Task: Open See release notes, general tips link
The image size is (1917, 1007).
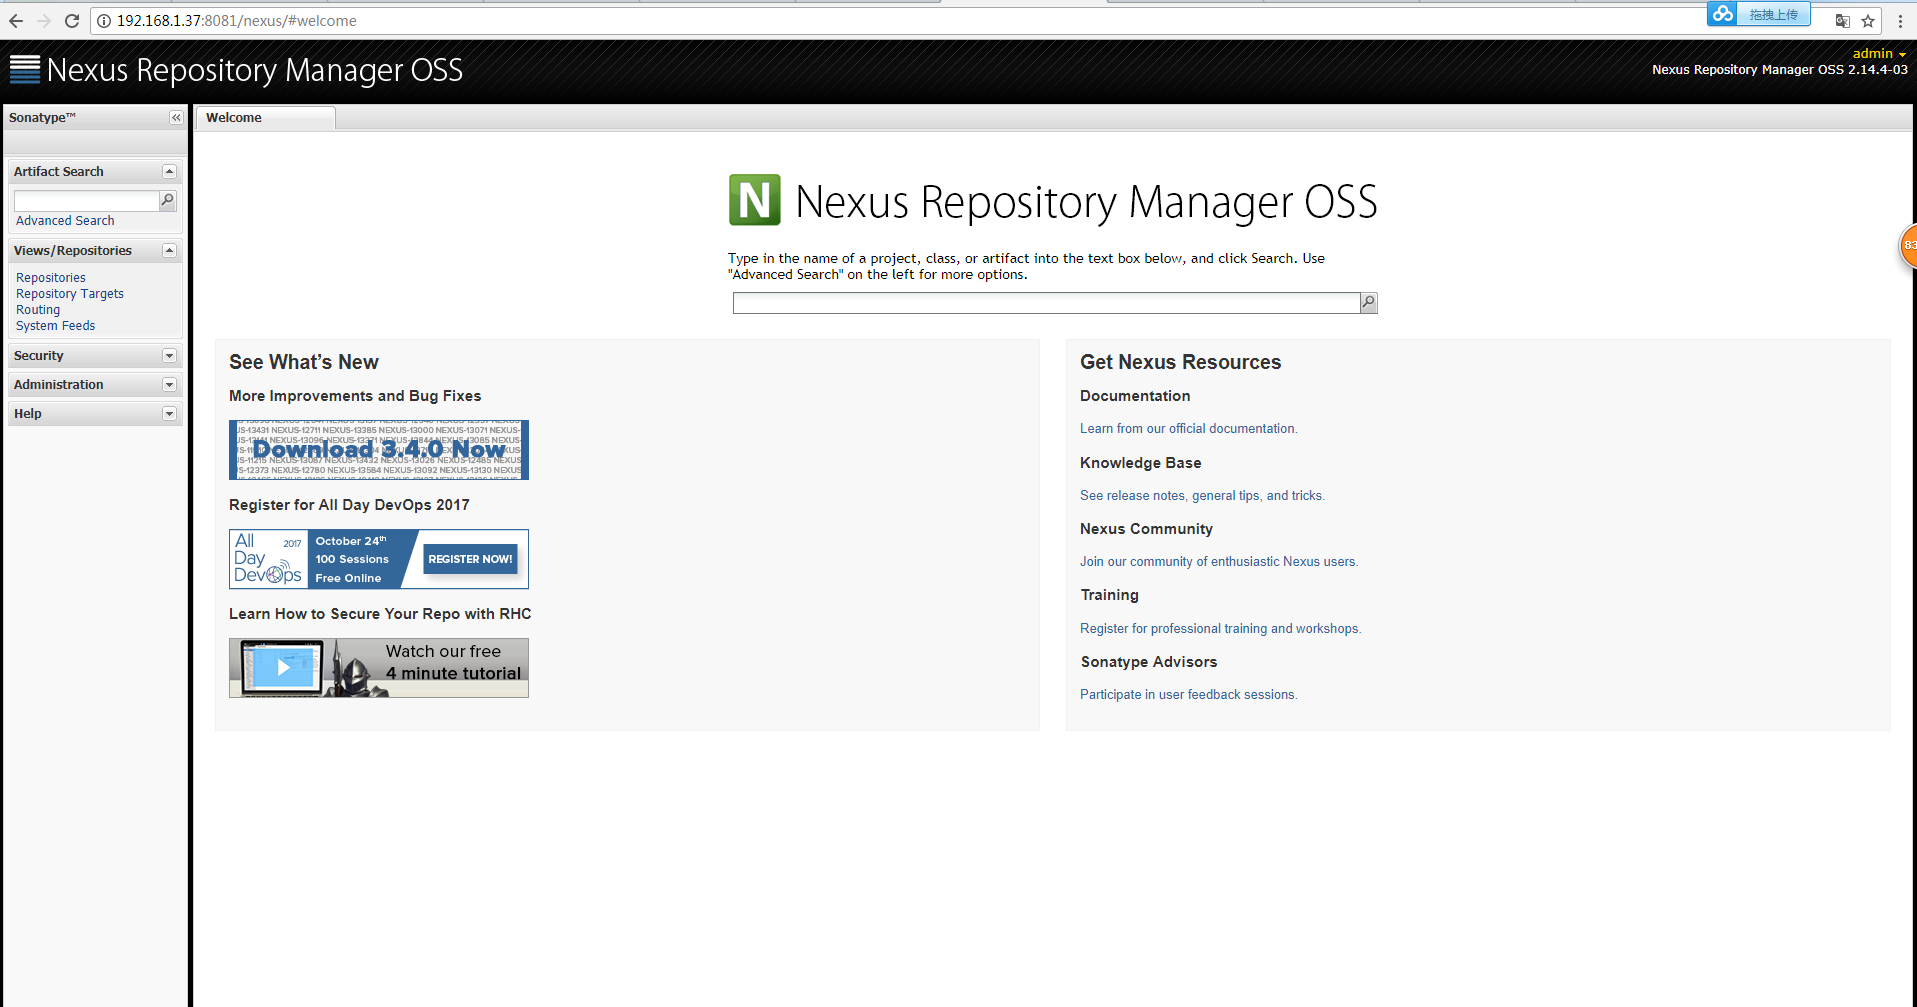Action: point(1202,496)
